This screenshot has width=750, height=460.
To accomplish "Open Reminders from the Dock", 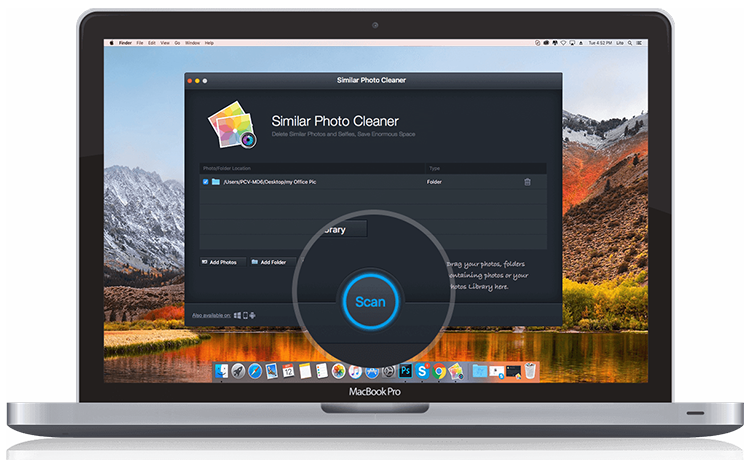I will click(322, 371).
